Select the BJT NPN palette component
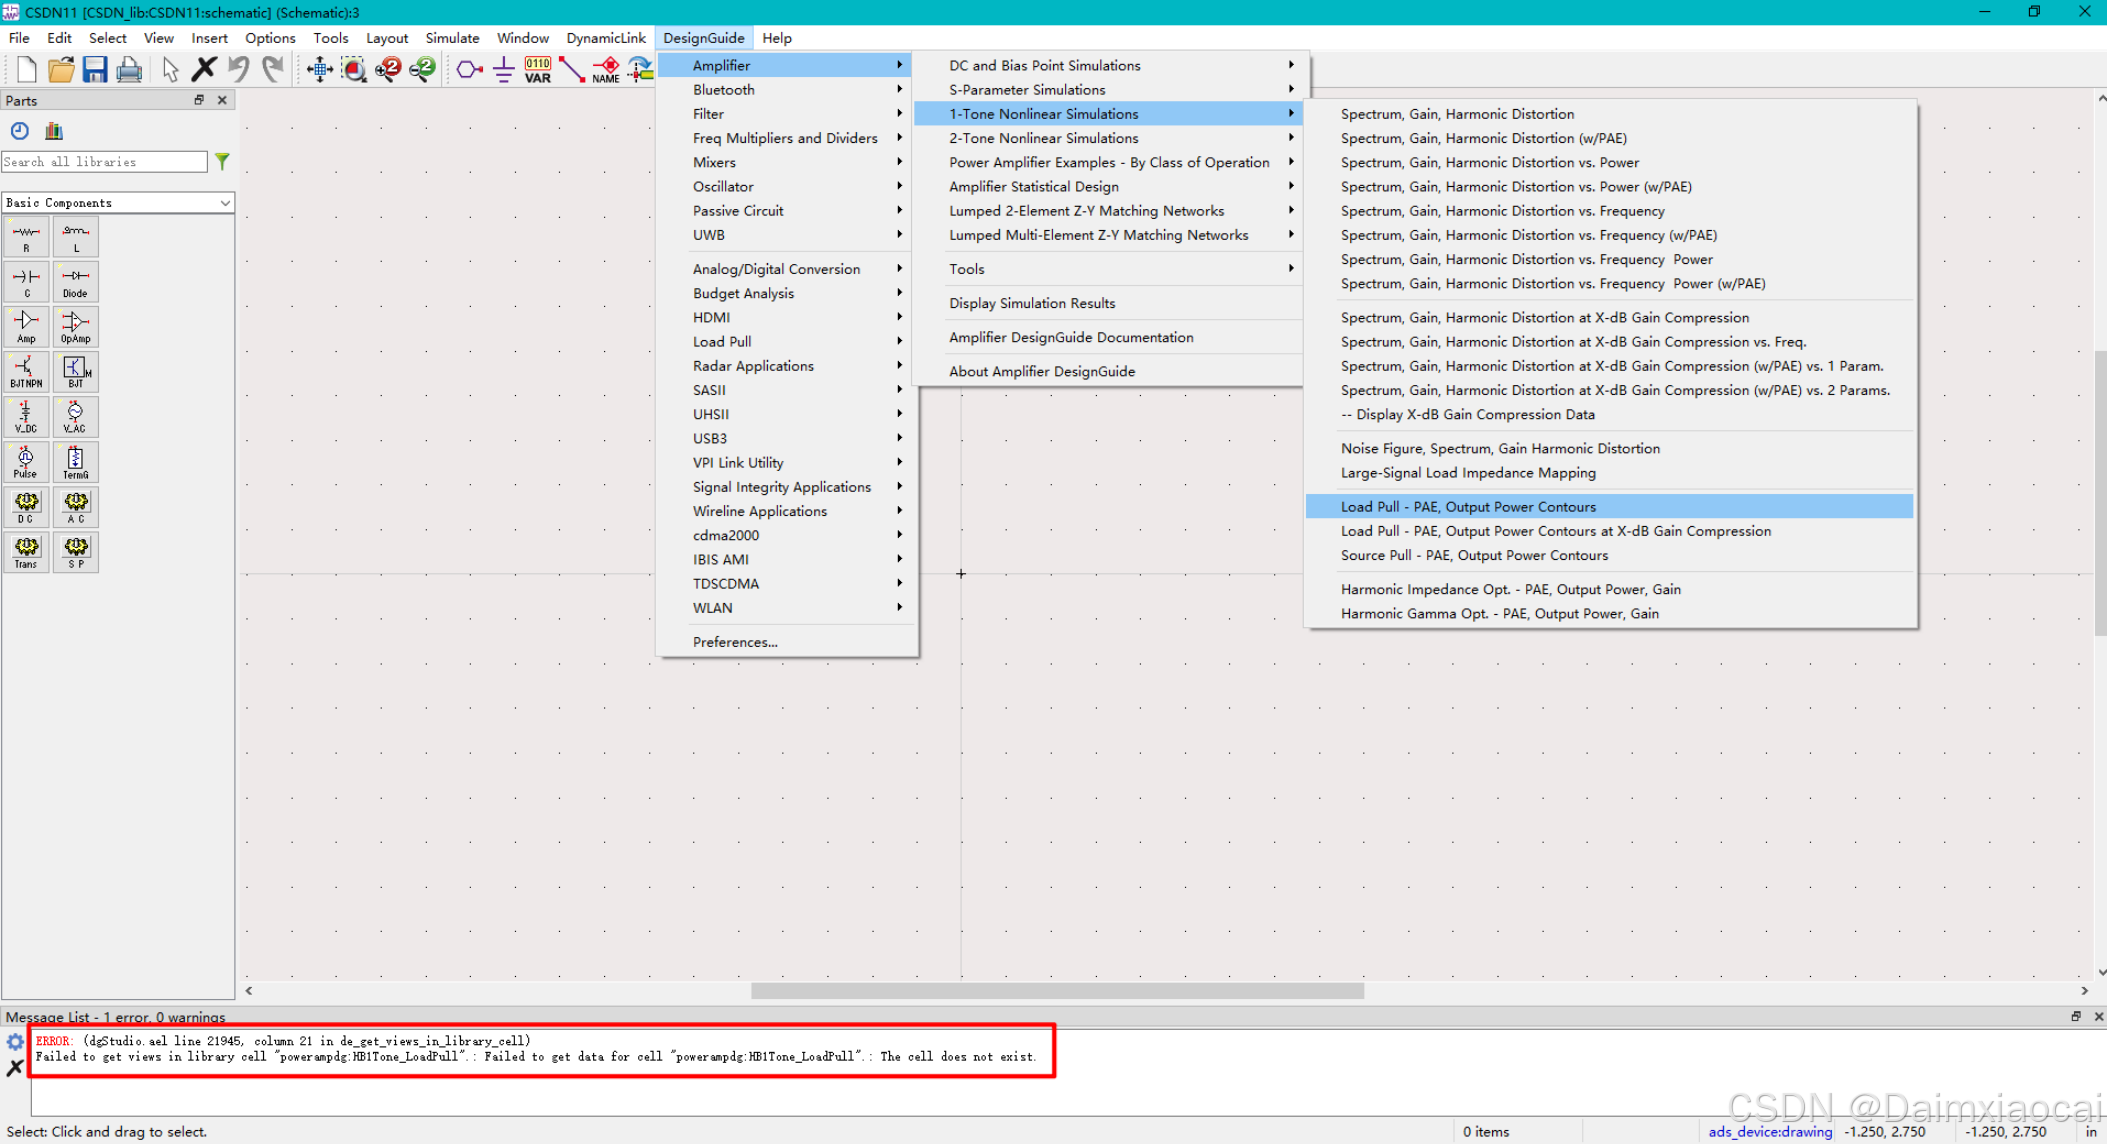This screenshot has height=1144, width=2107. 26,371
